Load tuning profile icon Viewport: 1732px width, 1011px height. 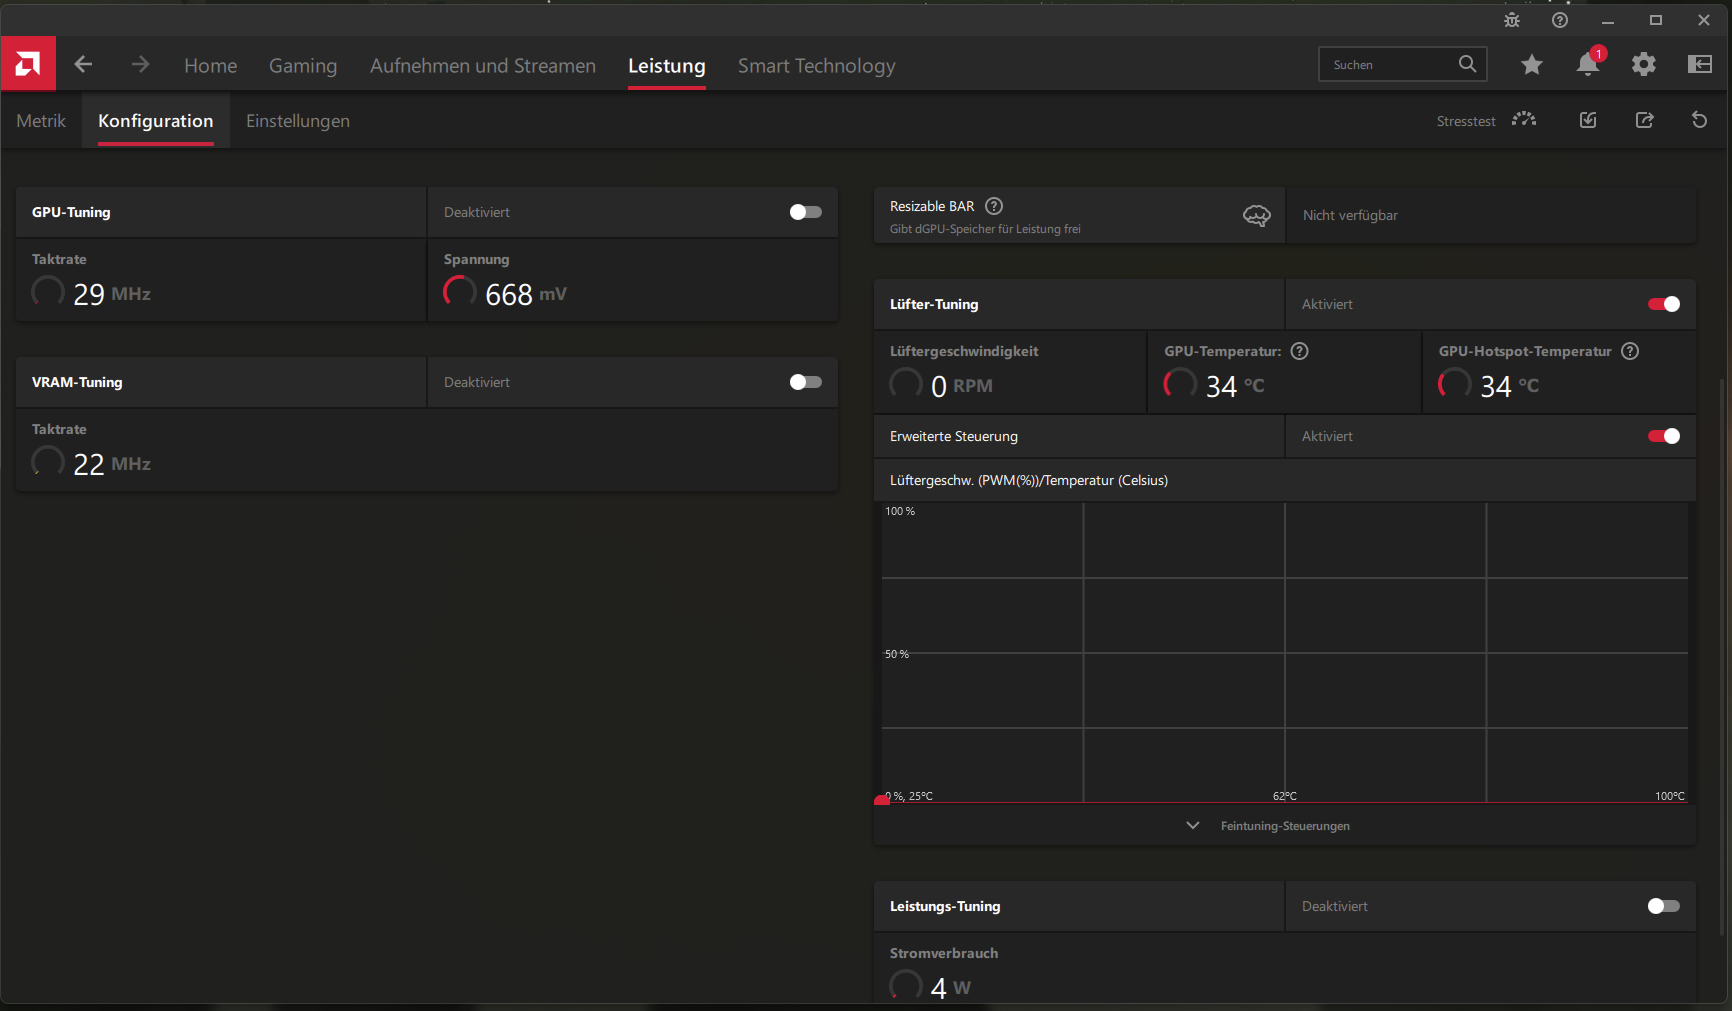(1588, 120)
